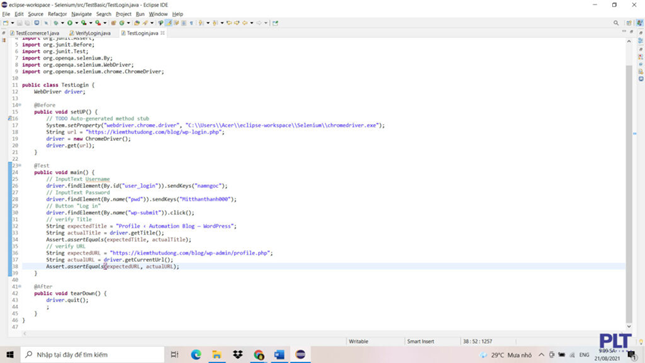Create a New Java Class
The width and height of the screenshot is (645, 363).
pyautogui.click(x=121, y=23)
